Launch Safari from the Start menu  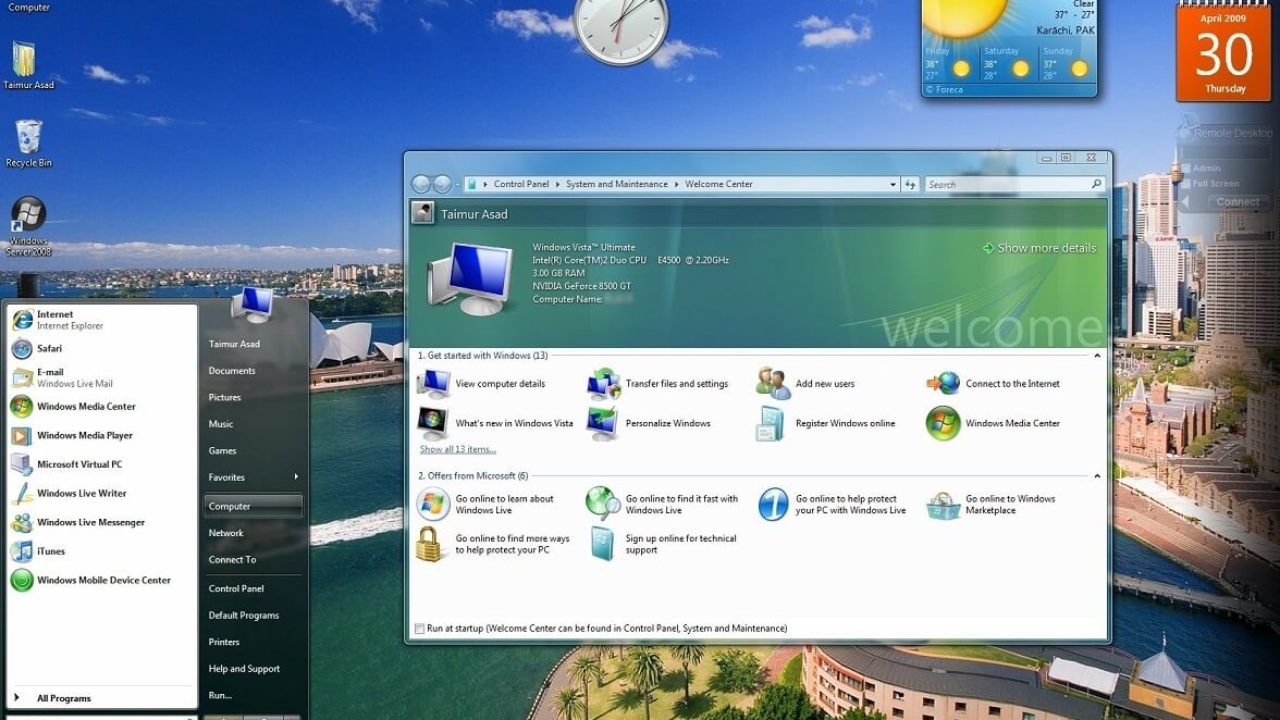pos(100,349)
